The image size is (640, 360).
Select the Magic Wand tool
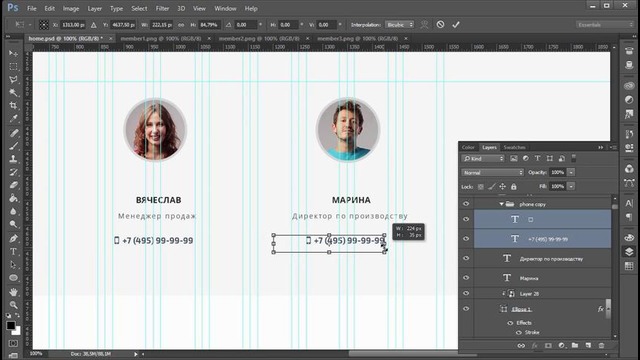click(13, 93)
